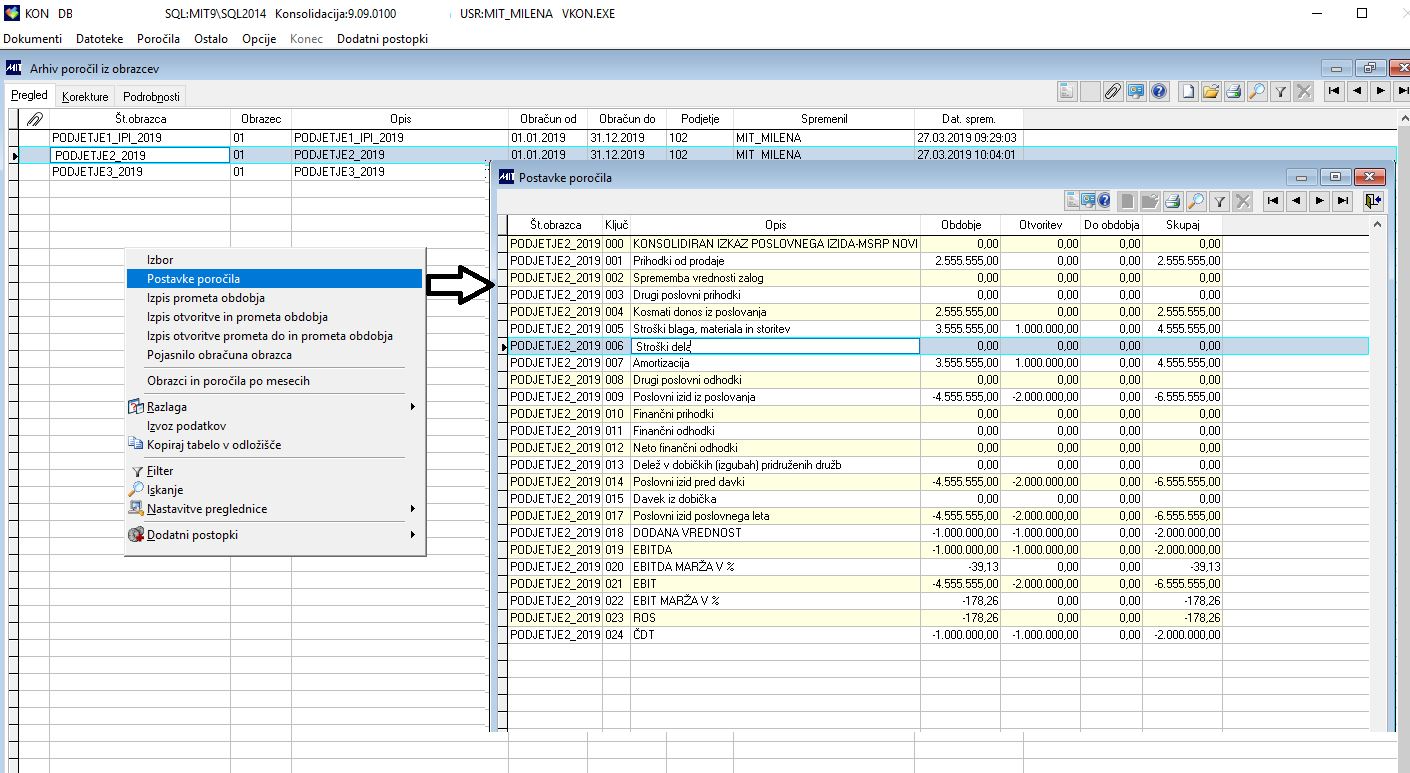Click the filter funnel icon in Postavke poročila toolbar
Screen dimensions: 1410x773
pyautogui.click(x=1219, y=201)
